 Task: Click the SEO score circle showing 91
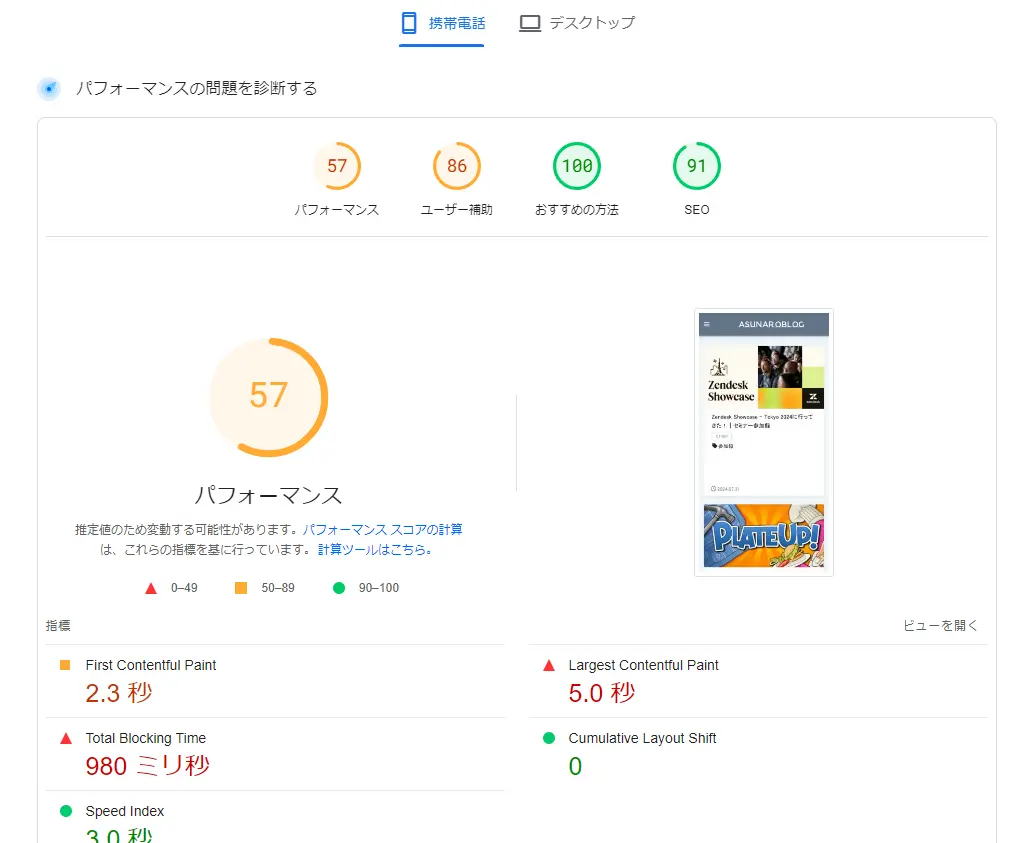coord(697,166)
